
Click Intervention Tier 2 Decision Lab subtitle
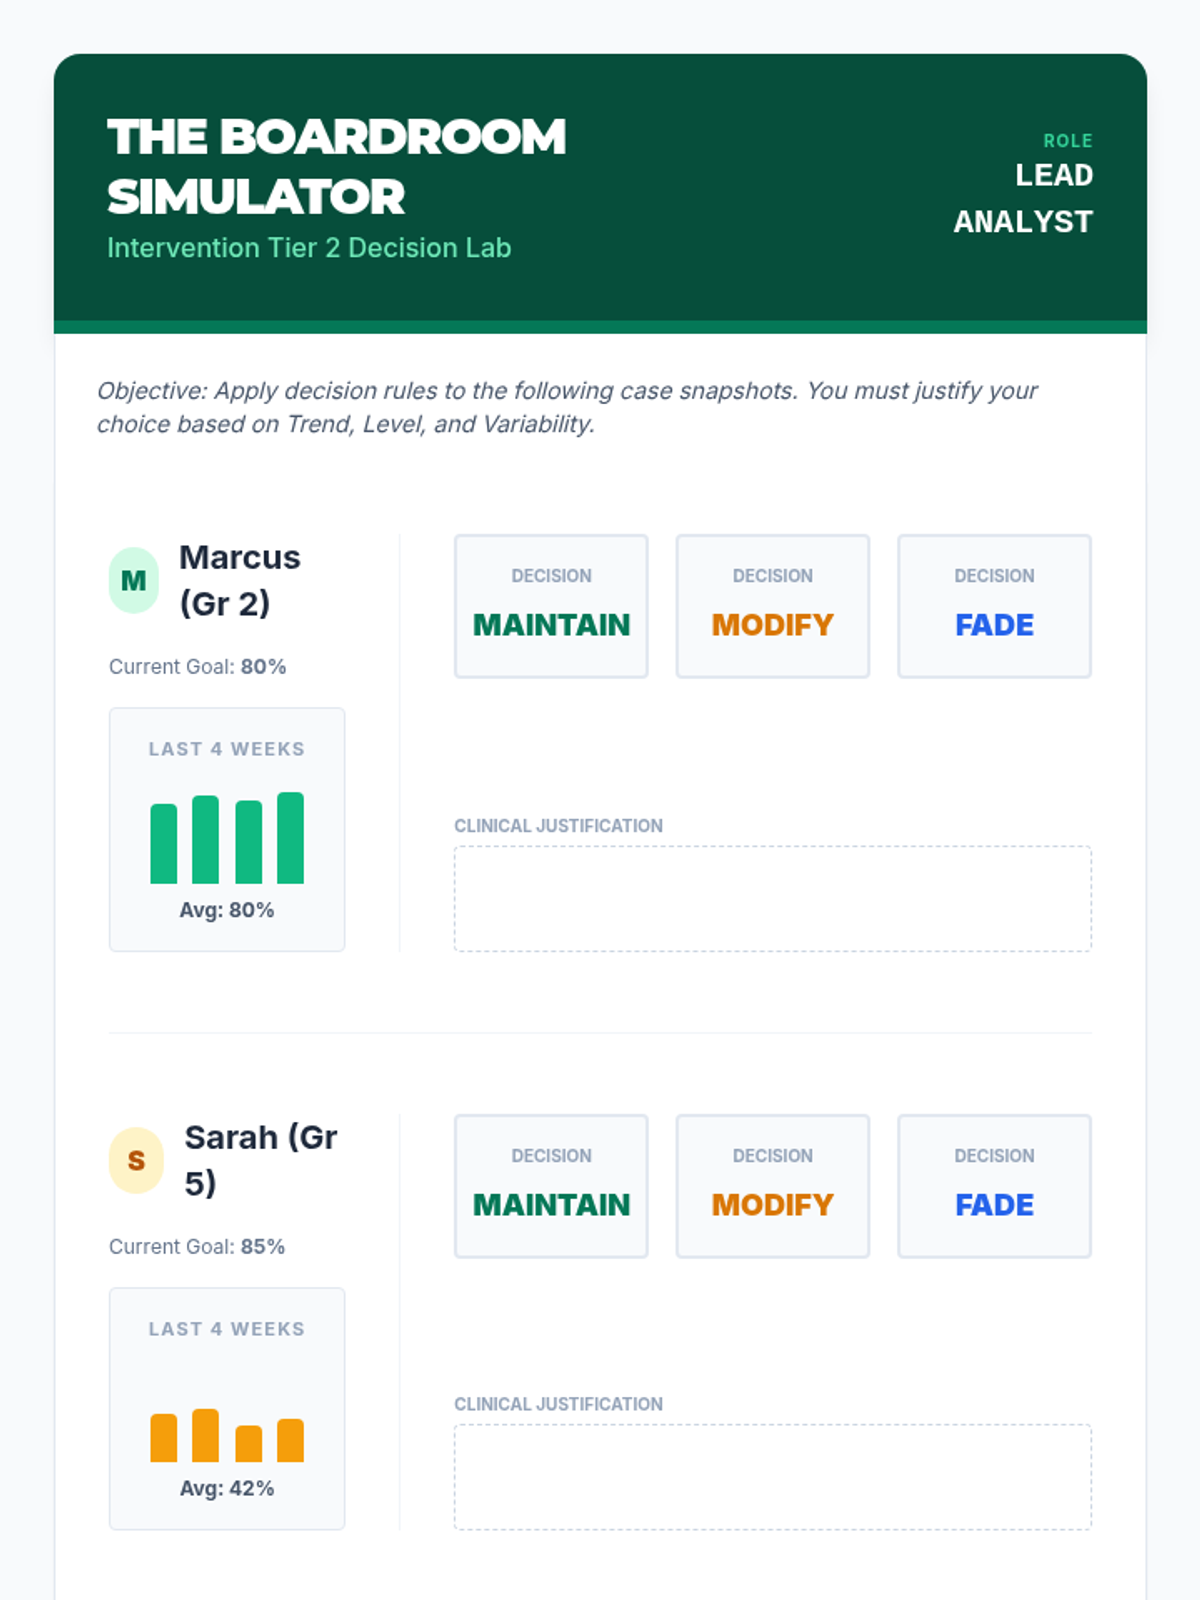point(309,248)
